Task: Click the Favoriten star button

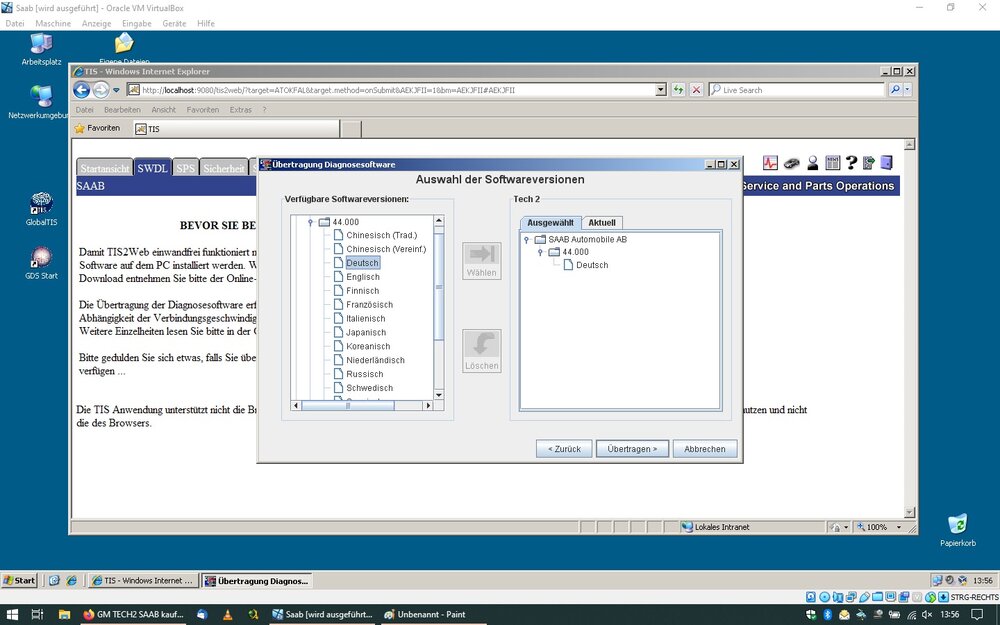Action: click(x=97, y=128)
